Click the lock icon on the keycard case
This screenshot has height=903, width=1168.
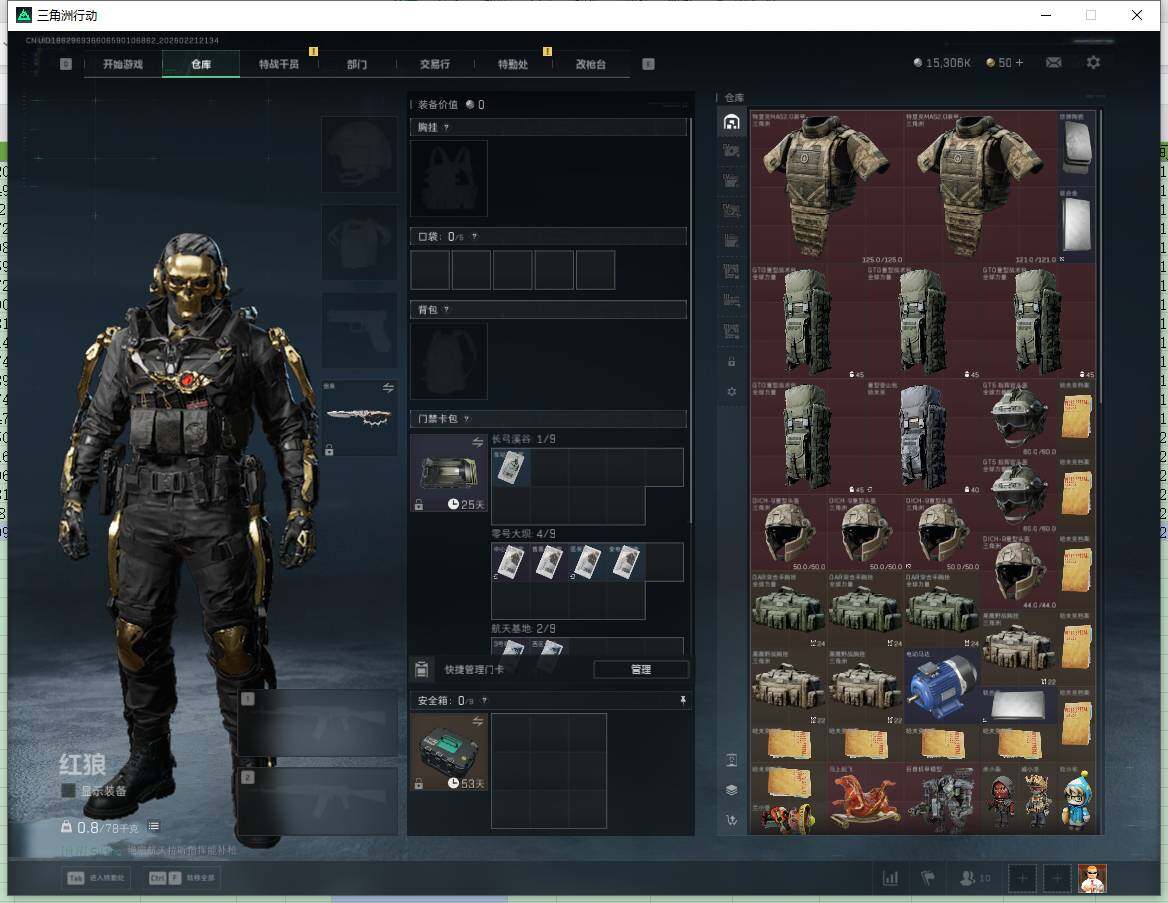419,505
